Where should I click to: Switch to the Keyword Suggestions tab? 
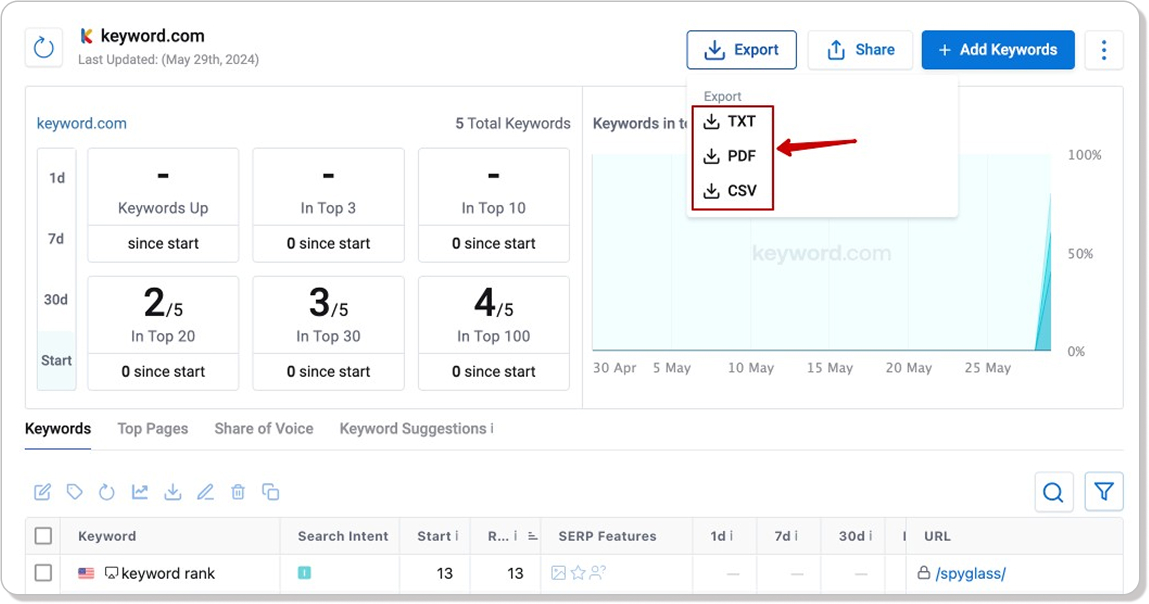click(x=413, y=429)
